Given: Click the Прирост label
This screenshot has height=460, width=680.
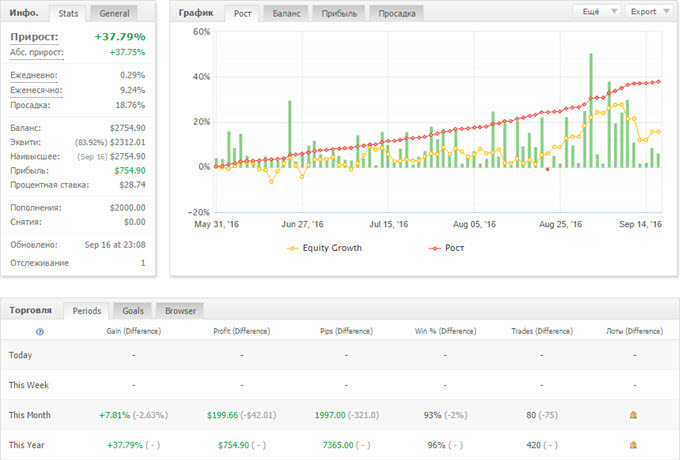Looking at the screenshot, I should click(34, 37).
